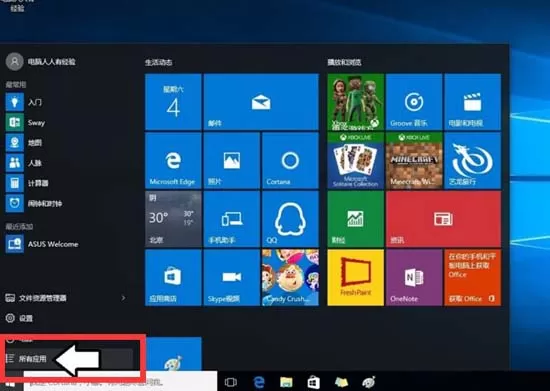Open the purple OneNote tile

pos(414,277)
